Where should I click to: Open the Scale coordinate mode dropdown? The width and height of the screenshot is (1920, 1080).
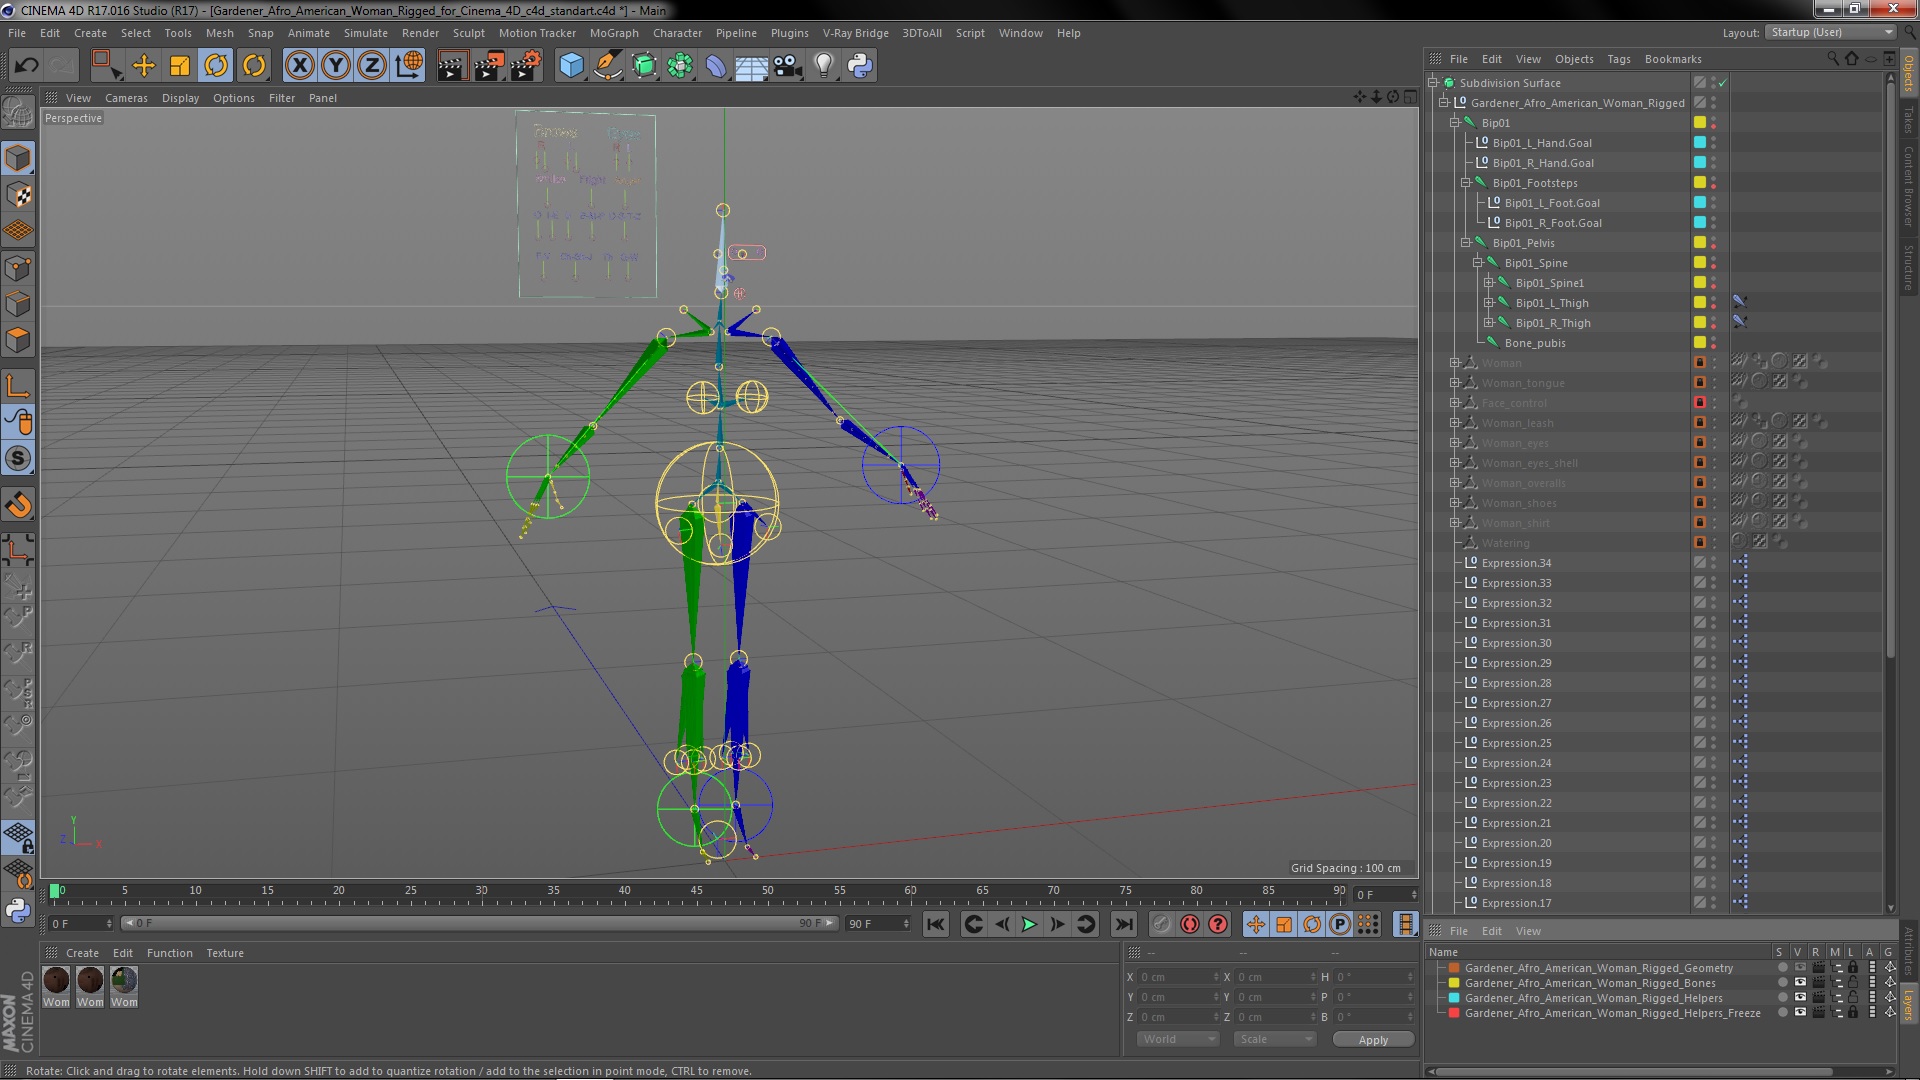(1274, 1039)
